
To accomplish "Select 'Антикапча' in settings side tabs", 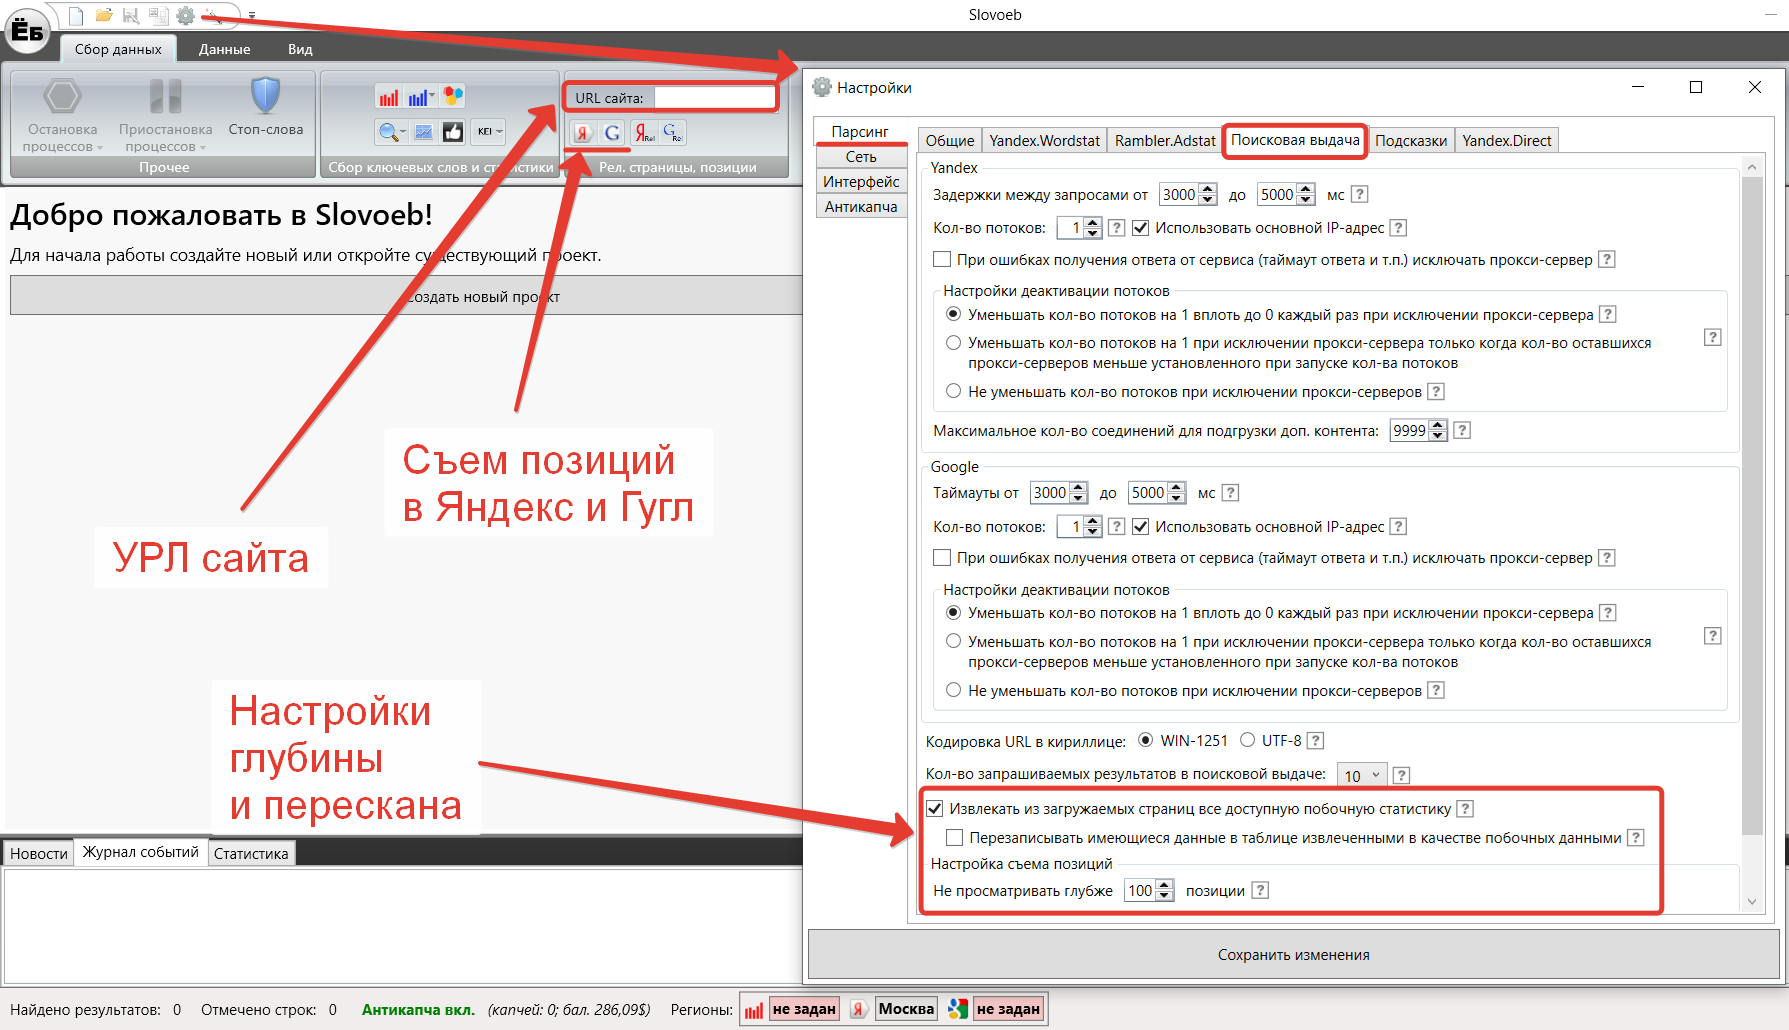I will pyautogui.click(x=861, y=207).
